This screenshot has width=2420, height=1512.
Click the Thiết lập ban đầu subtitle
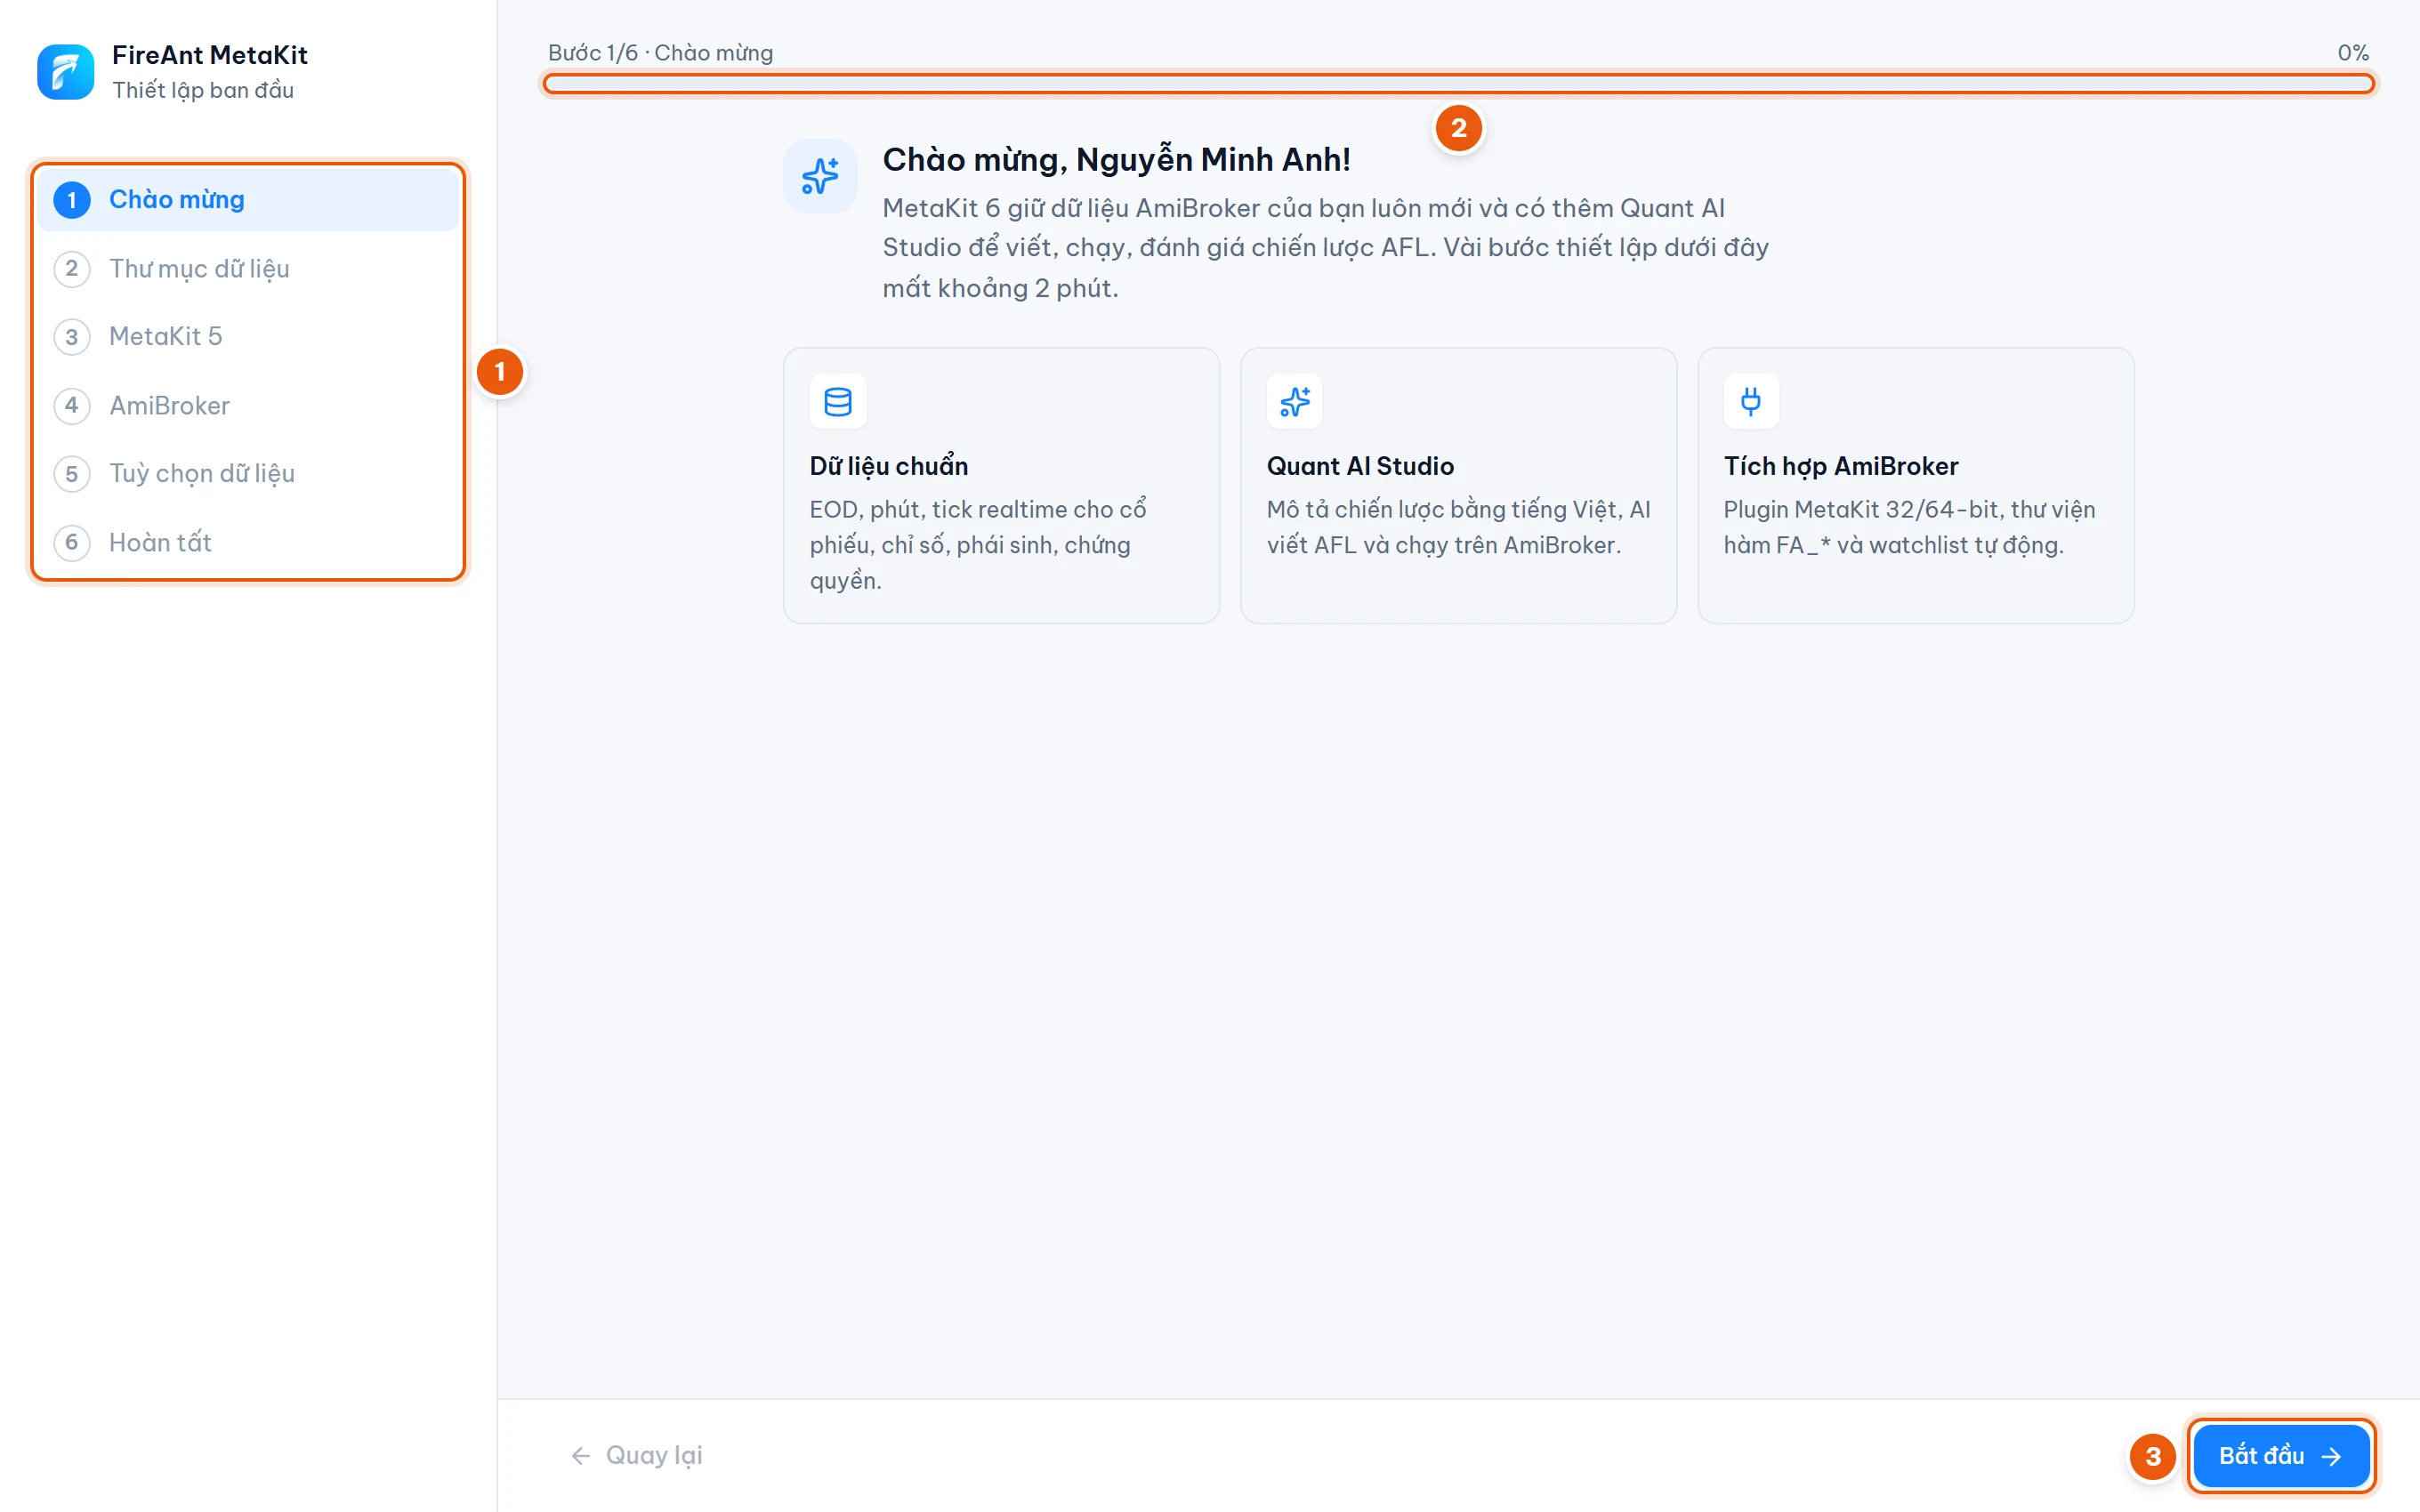[x=203, y=90]
